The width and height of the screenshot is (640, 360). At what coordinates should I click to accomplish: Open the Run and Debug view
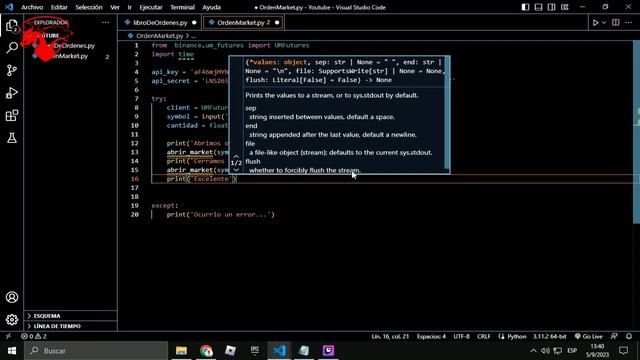tap(12, 93)
